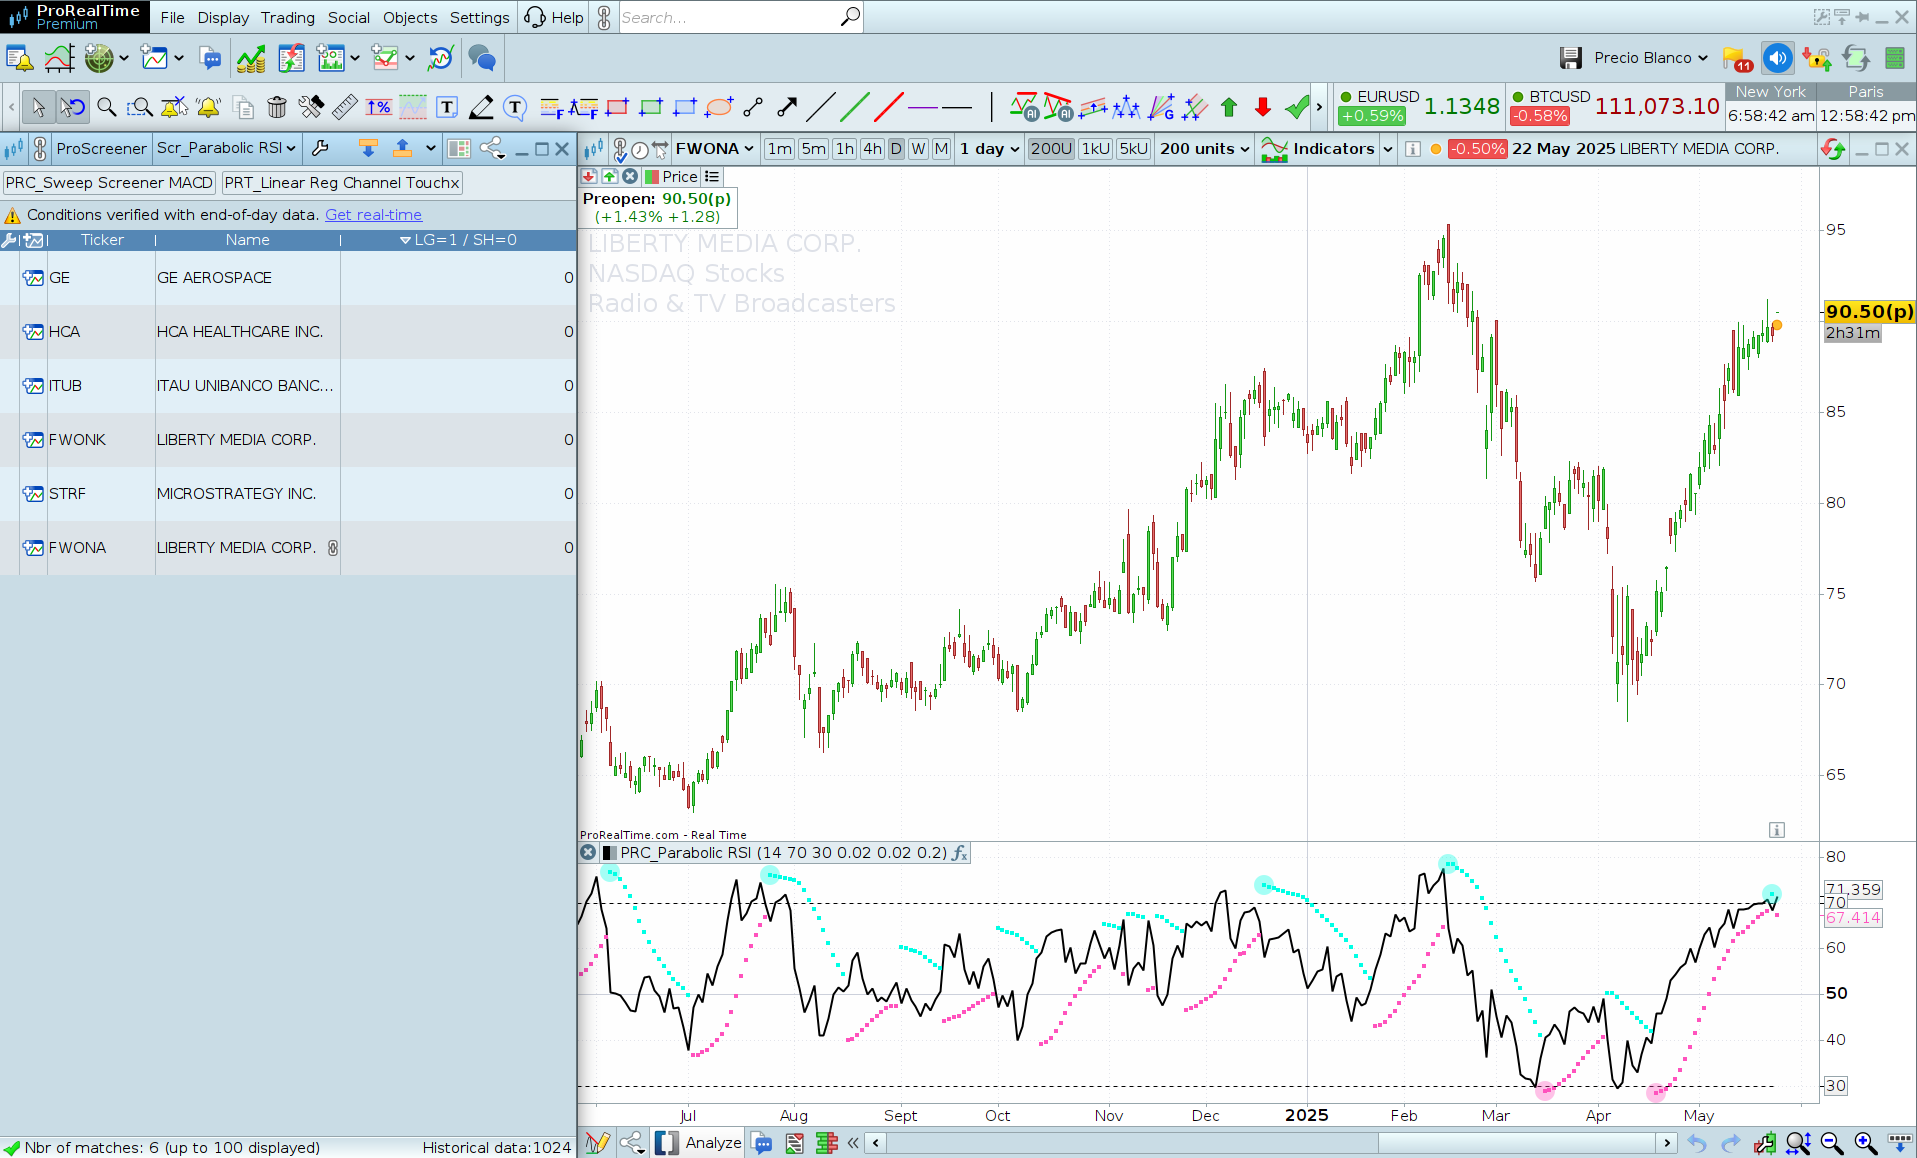1917x1158 pixels.
Task: Toggle the sound speaker button
Action: [x=1777, y=58]
